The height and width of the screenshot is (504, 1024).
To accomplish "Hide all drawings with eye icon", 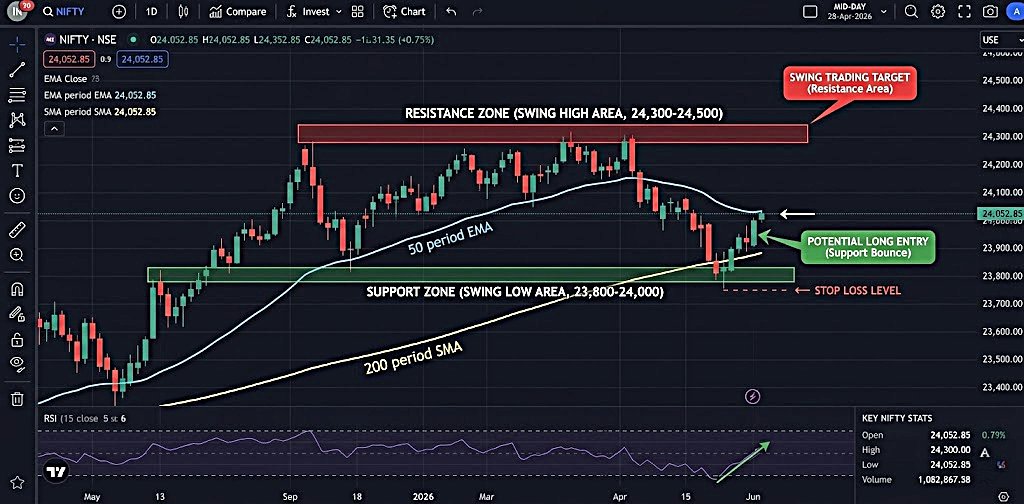I will click(18, 364).
